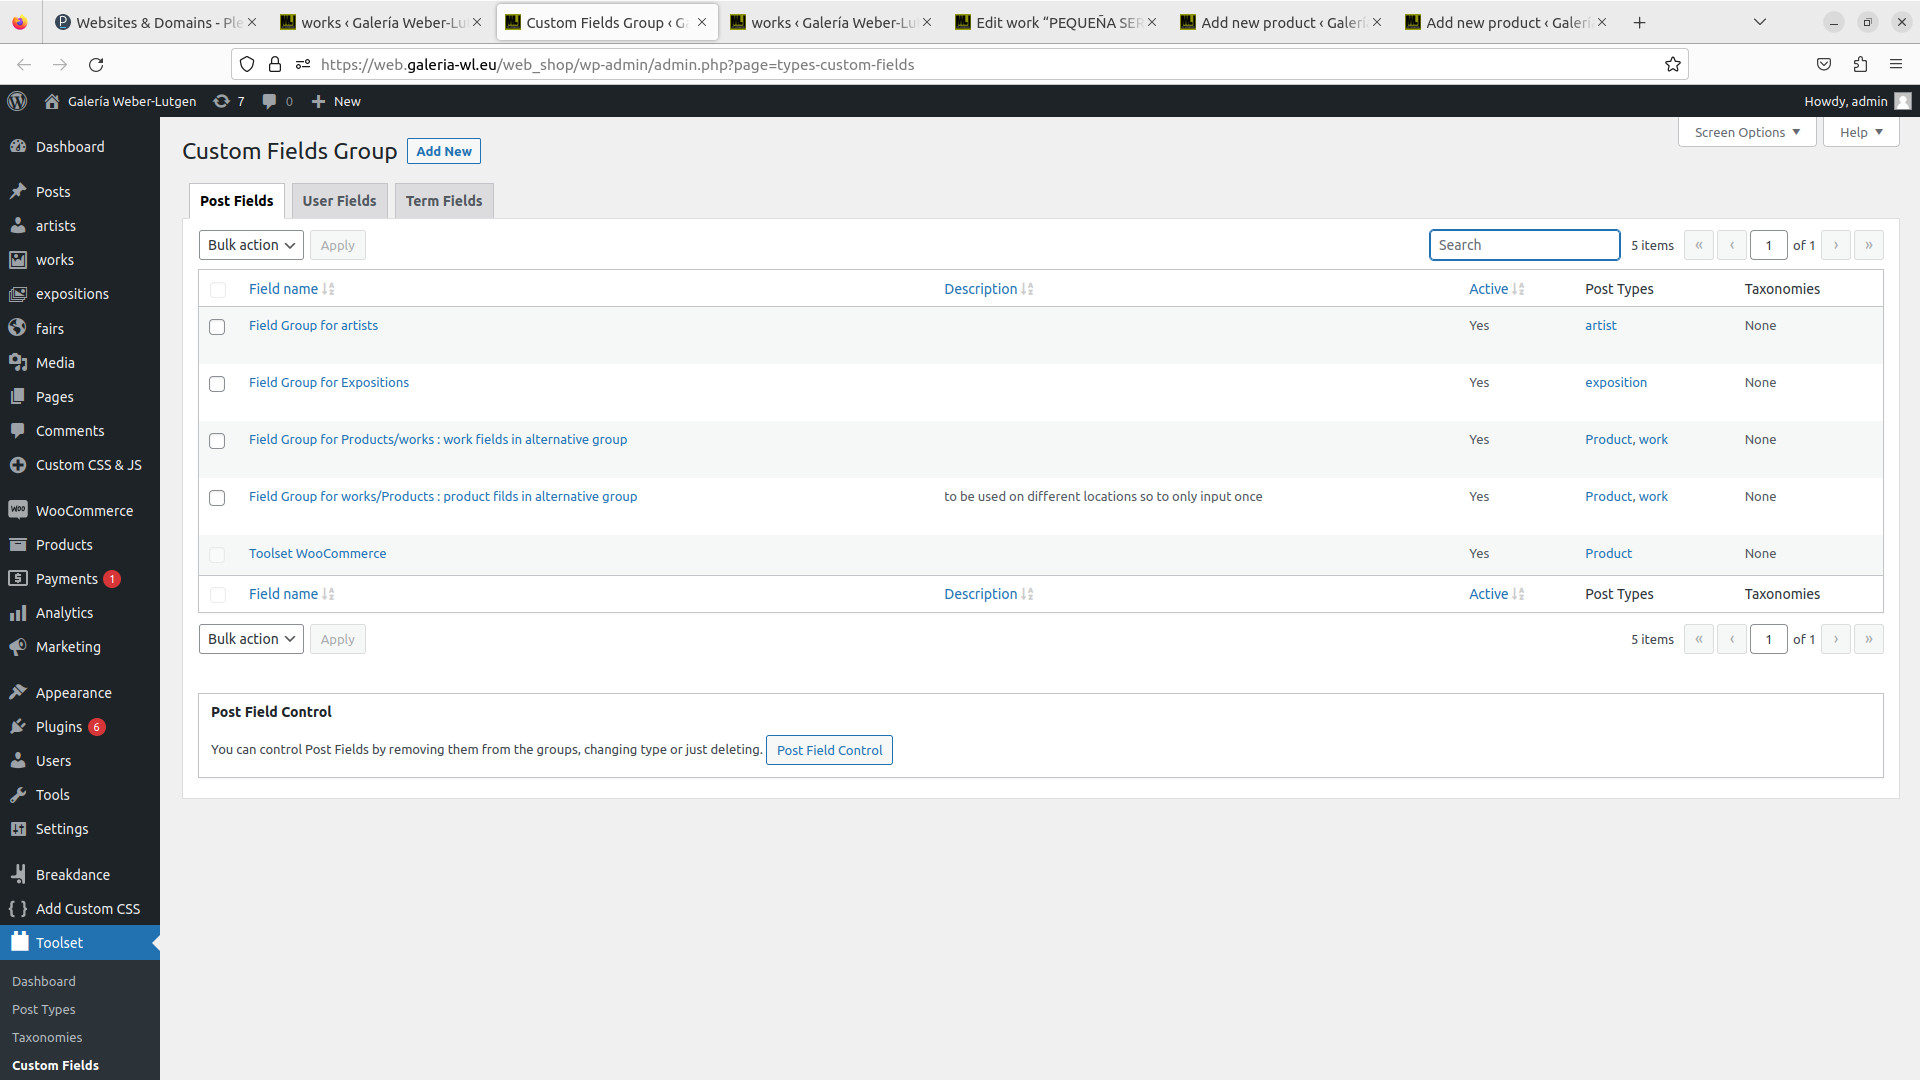This screenshot has height=1080, width=1920.
Task: Click the reload page icon
Action: click(x=96, y=64)
